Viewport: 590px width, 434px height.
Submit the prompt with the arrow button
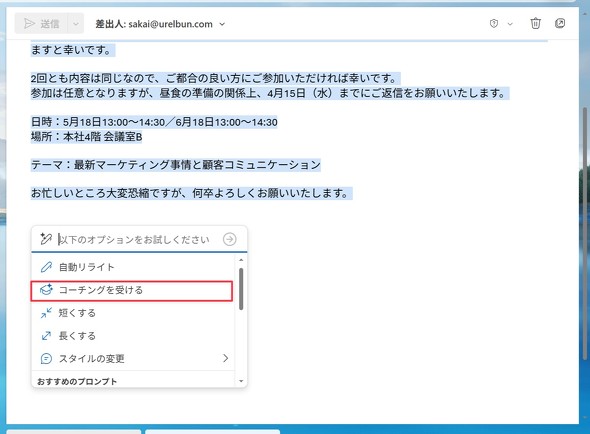230,239
